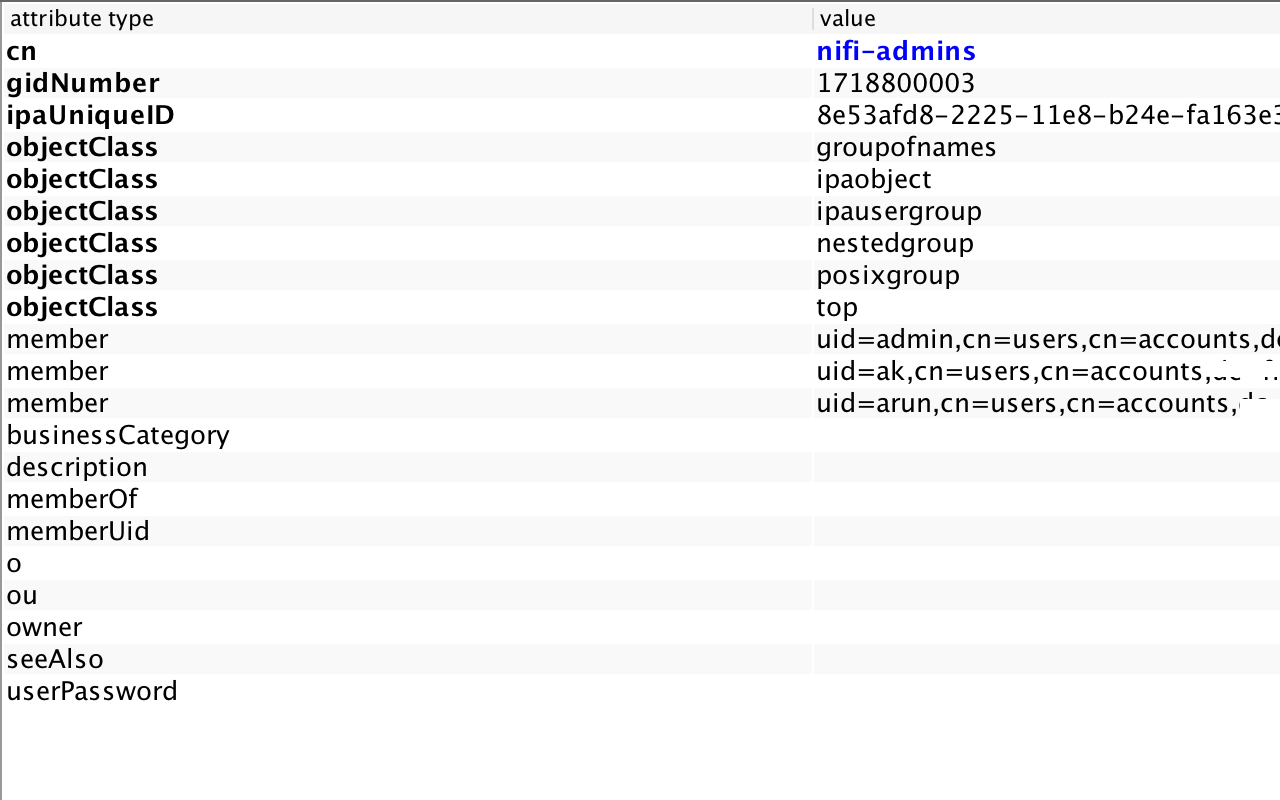Click the userPassword attribute row

click(x=92, y=691)
